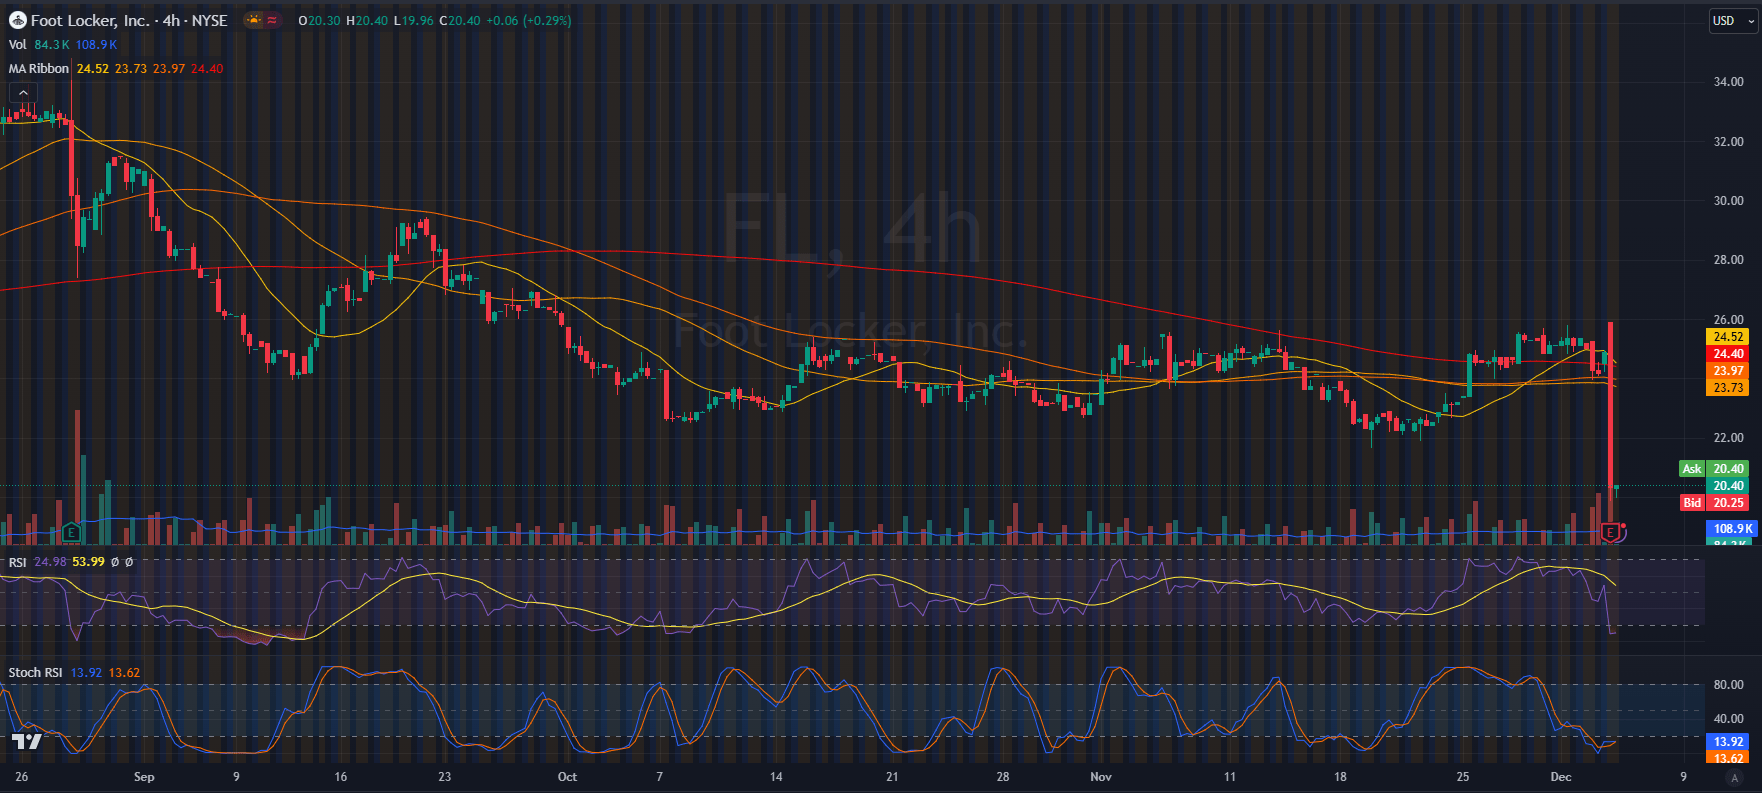Click the Stoch RSI 13.92 value in the legend
The width and height of the screenshot is (1762, 793).
click(x=86, y=673)
